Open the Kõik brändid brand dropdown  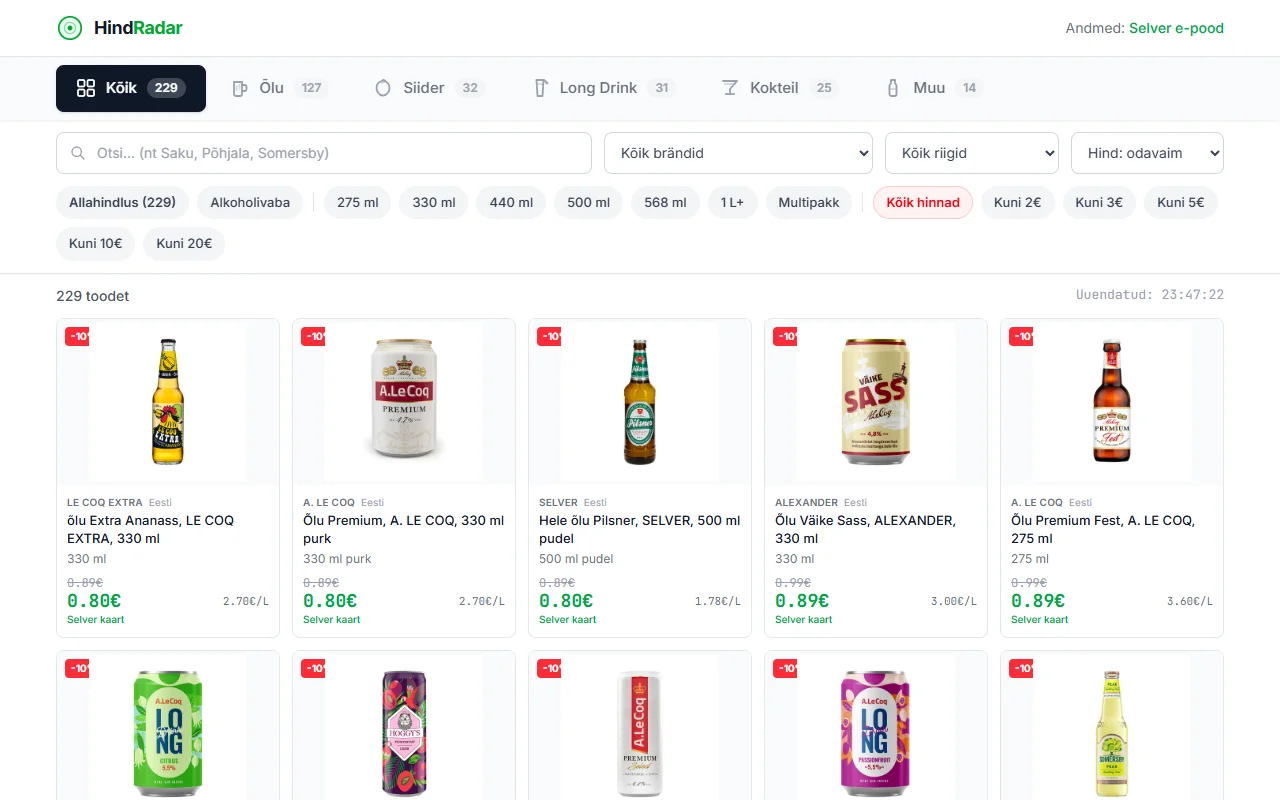click(738, 153)
